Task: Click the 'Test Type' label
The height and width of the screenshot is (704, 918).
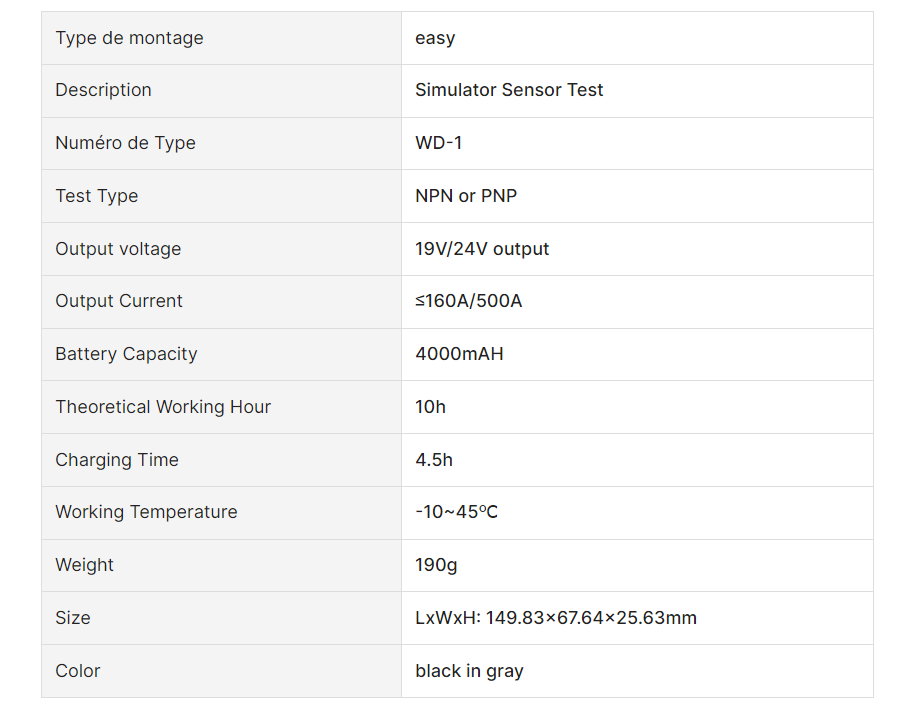Action: tap(97, 196)
